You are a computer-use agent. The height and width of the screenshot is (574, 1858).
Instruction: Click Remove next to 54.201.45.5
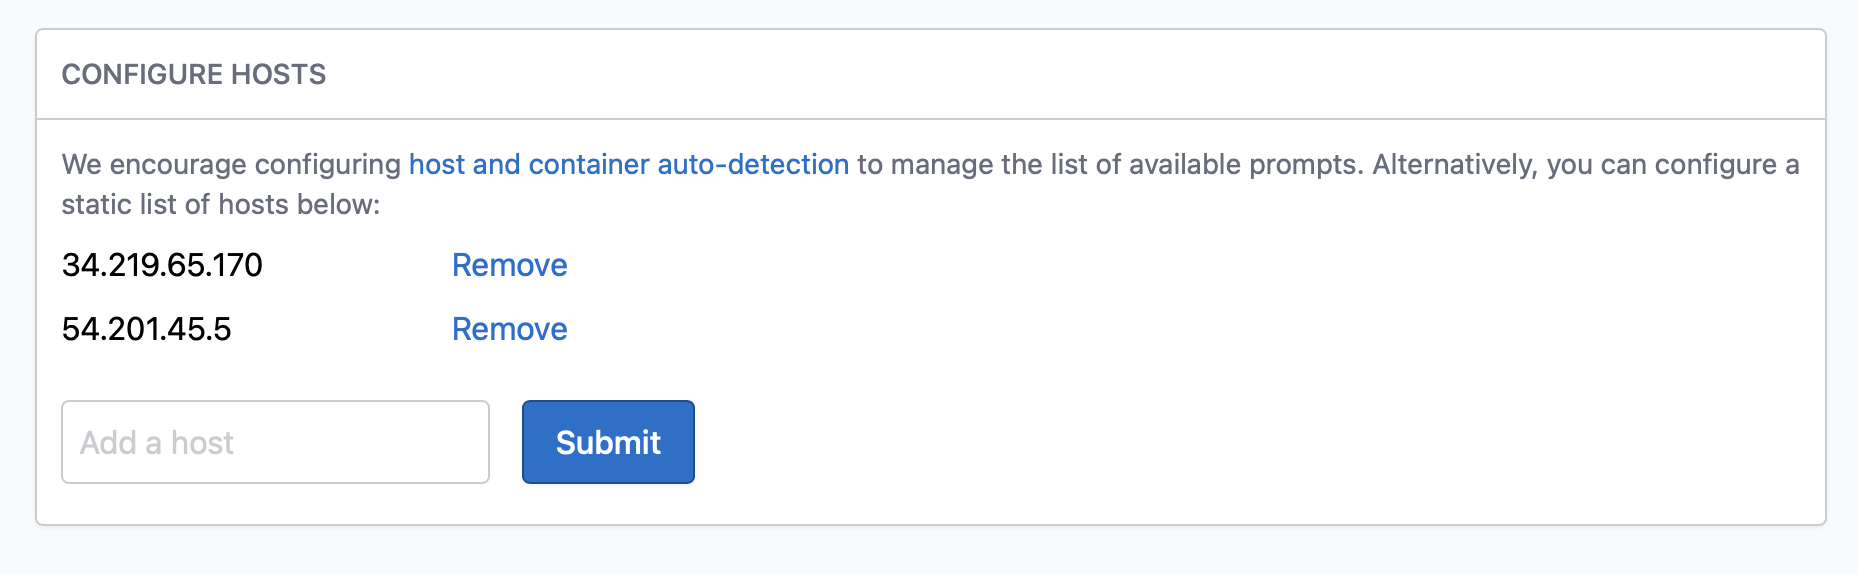point(509,329)
